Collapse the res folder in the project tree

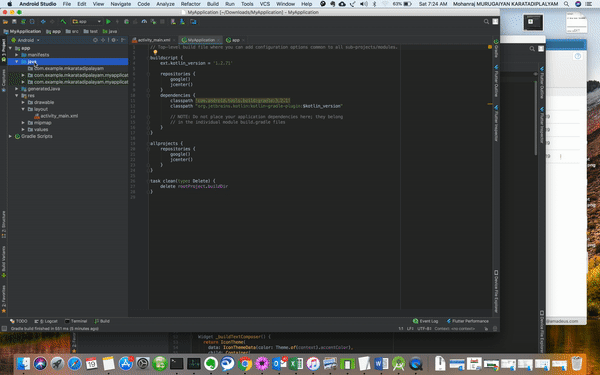17,96
